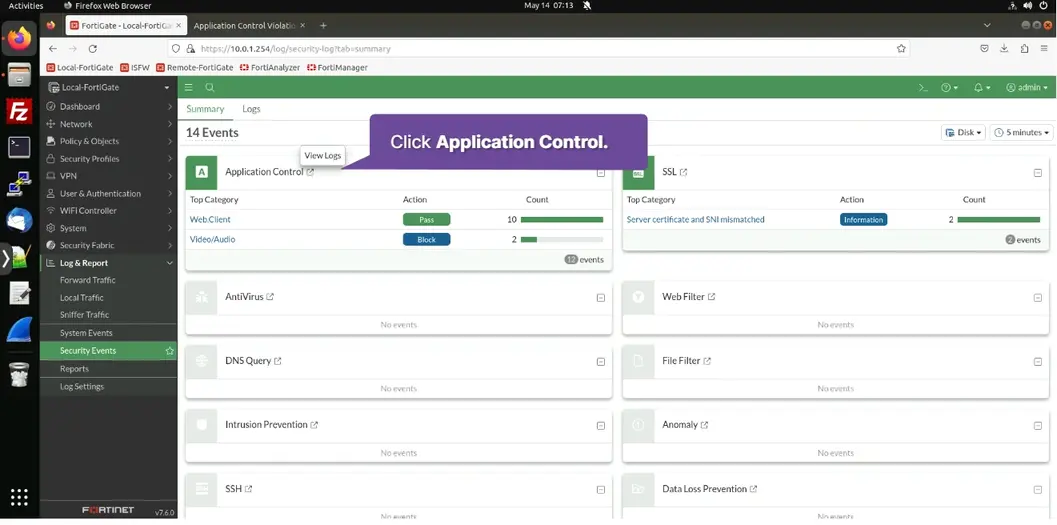Bookmark this page with the star icon
This screenshot has width=1057, height=525.
click(x=901, y=49)
